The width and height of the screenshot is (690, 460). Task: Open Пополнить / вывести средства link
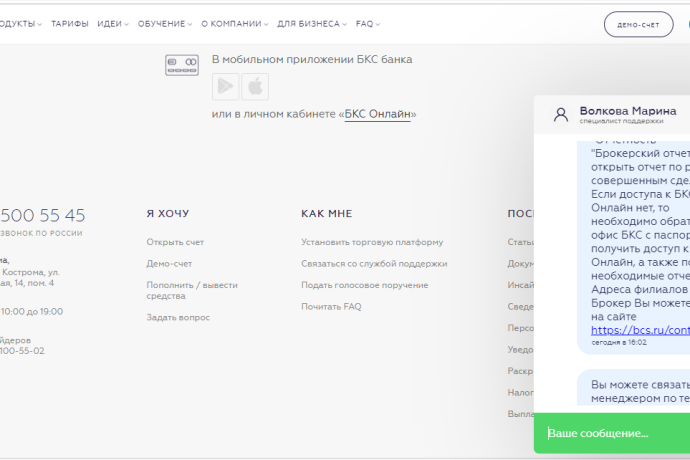click(192, 291)
